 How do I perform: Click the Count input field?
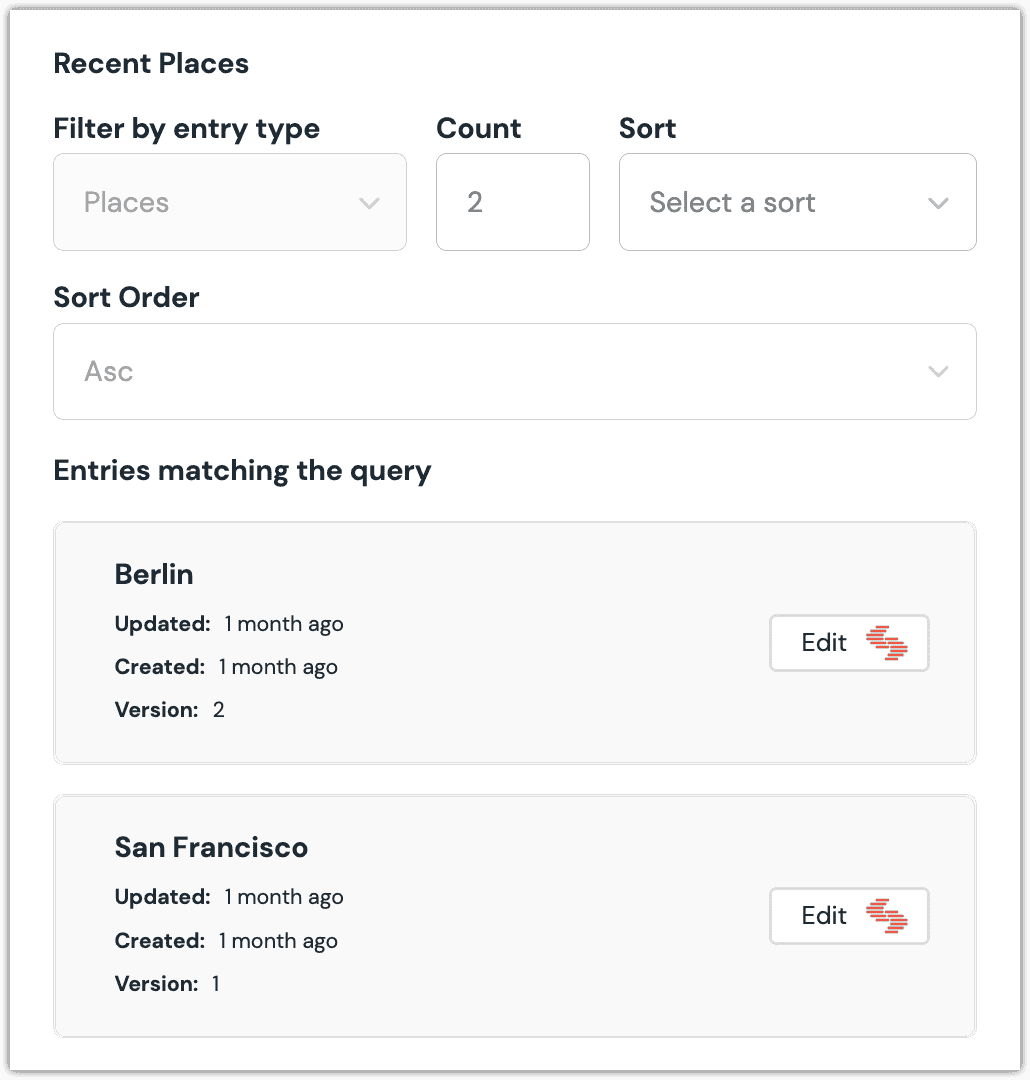coord(512,203)
